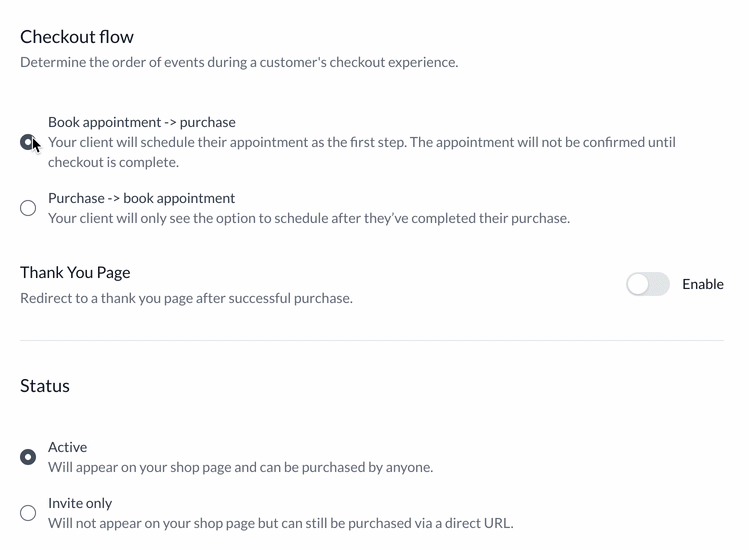Click the "Determine the order of events" description
Image resolution: width=749 pixels, height=550 pixels.
click(239, 62)
